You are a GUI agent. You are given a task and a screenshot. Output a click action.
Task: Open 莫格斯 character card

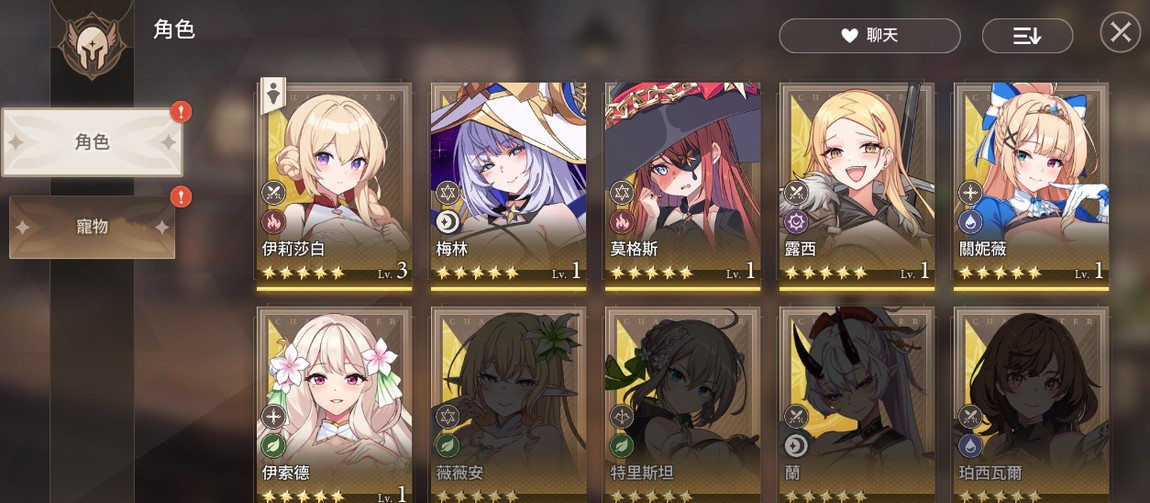tap(682, 186)
